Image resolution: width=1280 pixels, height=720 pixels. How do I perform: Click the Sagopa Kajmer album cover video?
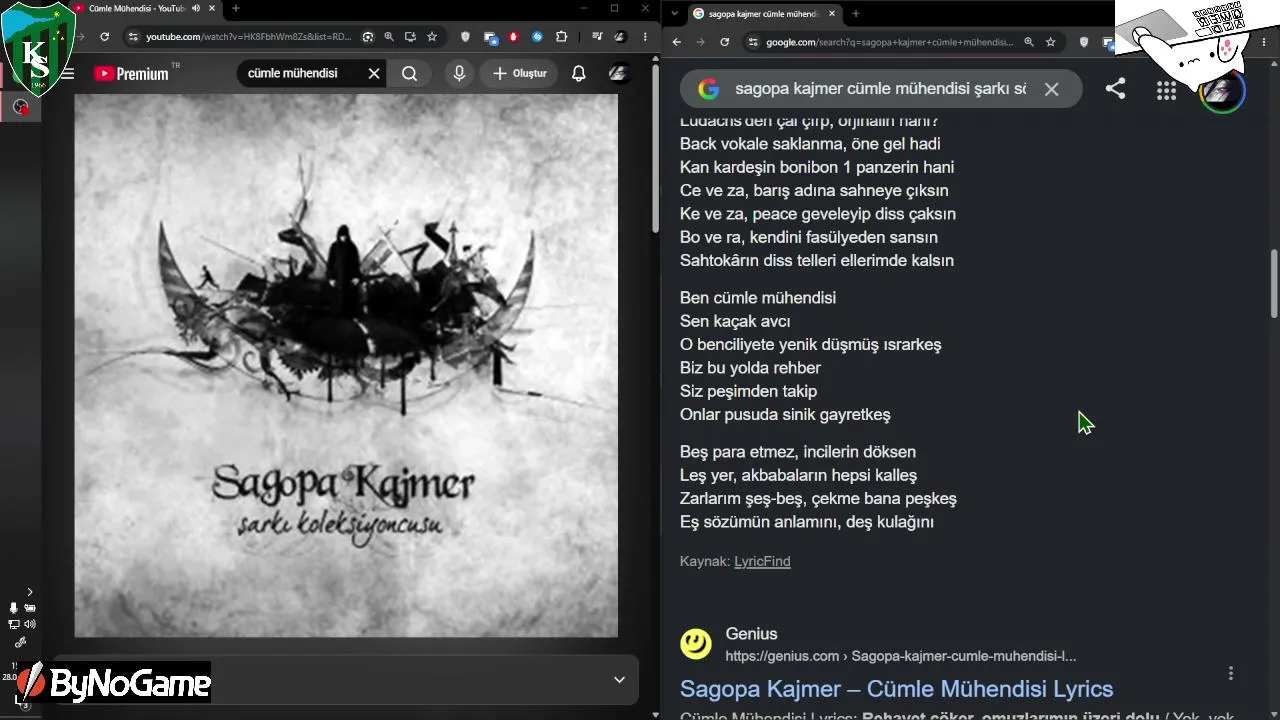pos(346,365)
